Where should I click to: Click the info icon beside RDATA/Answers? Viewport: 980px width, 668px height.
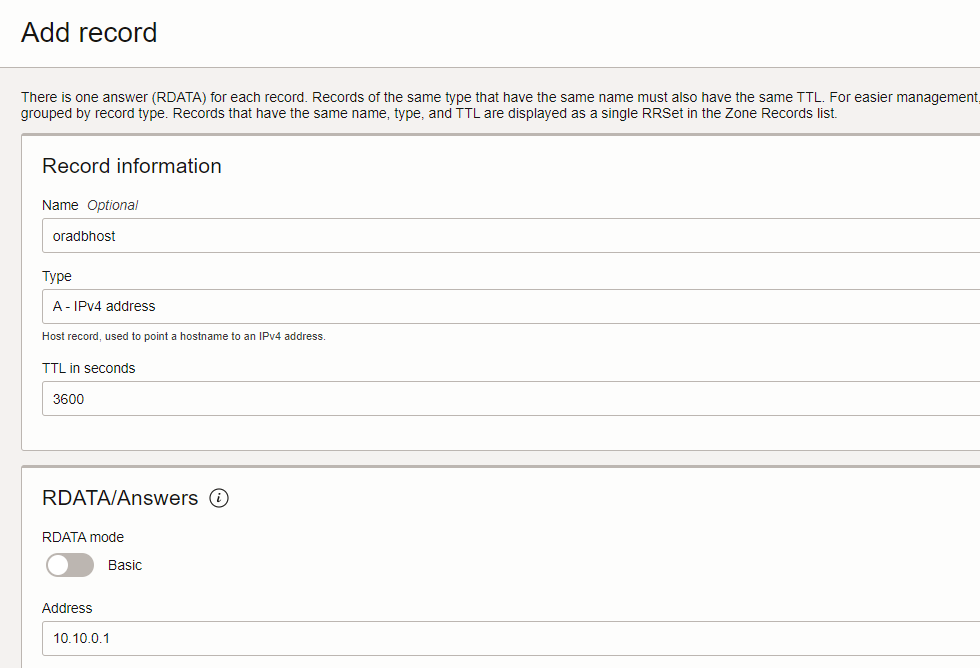point(219,498)
